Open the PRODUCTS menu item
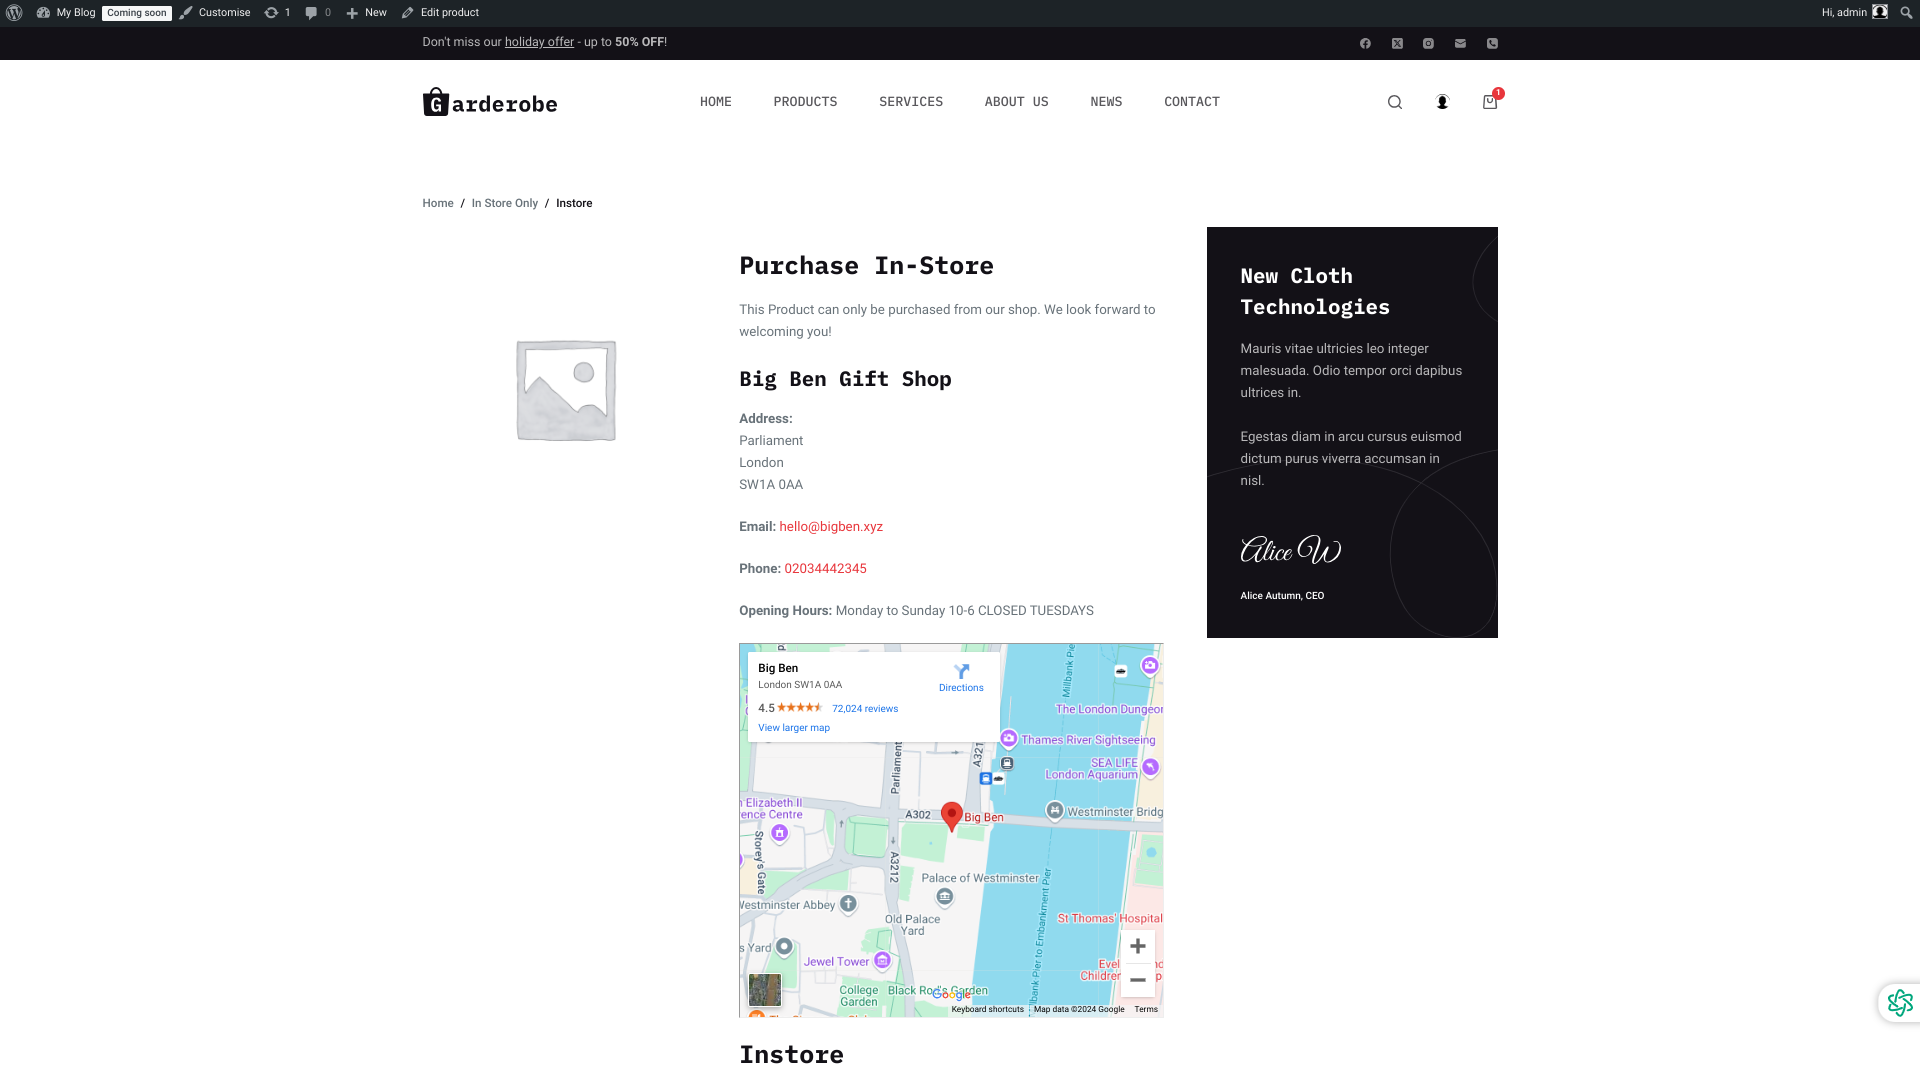The height and width of the screenshot is (1080, 1920). (x=805, y=102)
